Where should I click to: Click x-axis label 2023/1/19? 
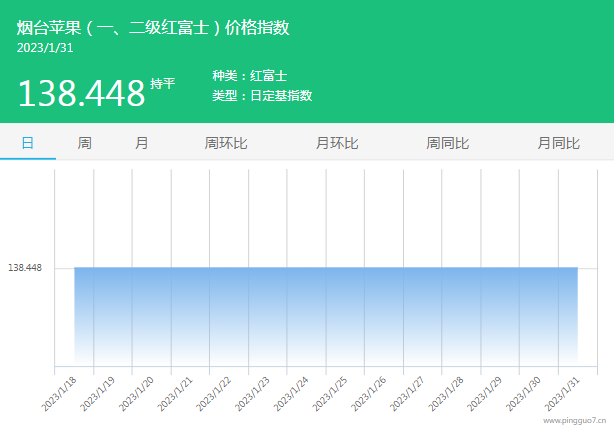(x=98, y=394)
